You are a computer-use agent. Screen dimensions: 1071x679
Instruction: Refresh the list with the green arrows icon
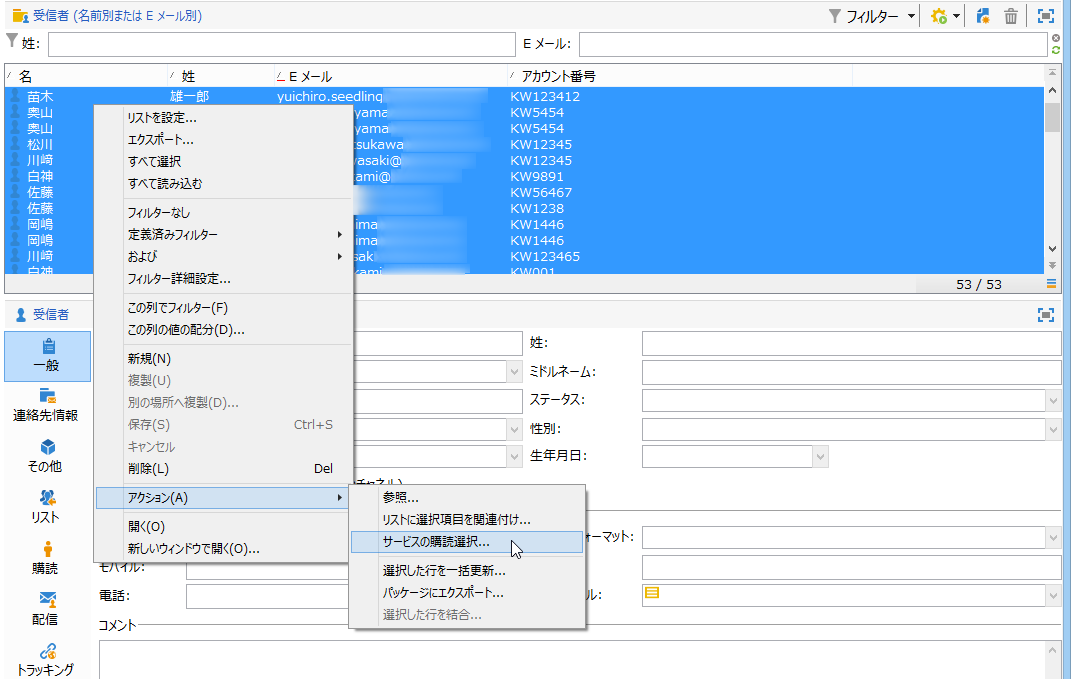[x=1056, y=51]
